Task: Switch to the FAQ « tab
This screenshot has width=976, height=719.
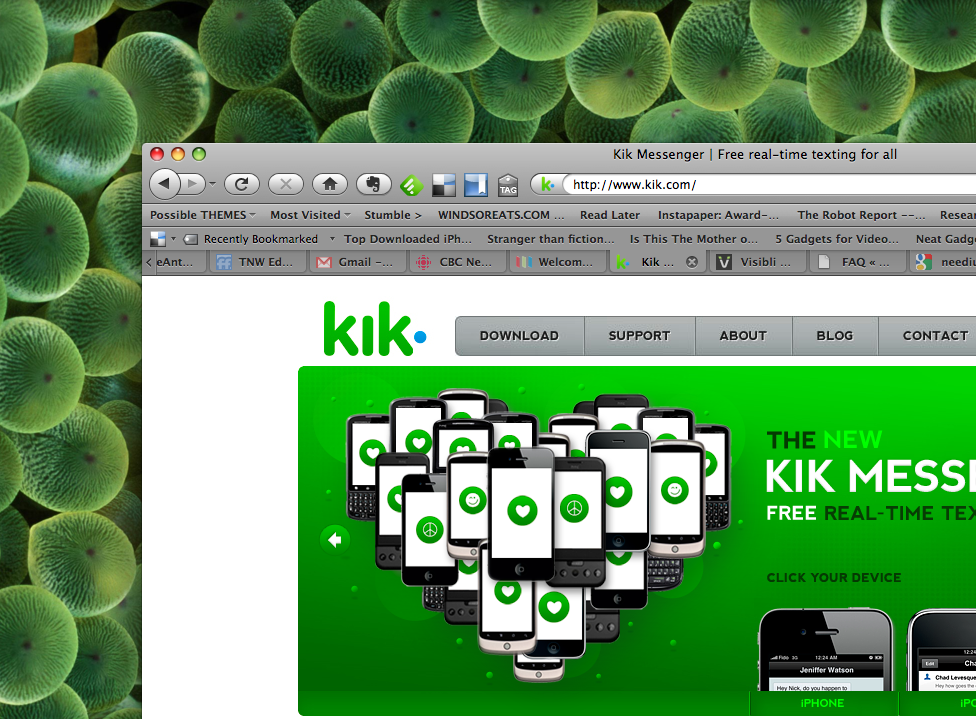Action: tap(858, 262)
